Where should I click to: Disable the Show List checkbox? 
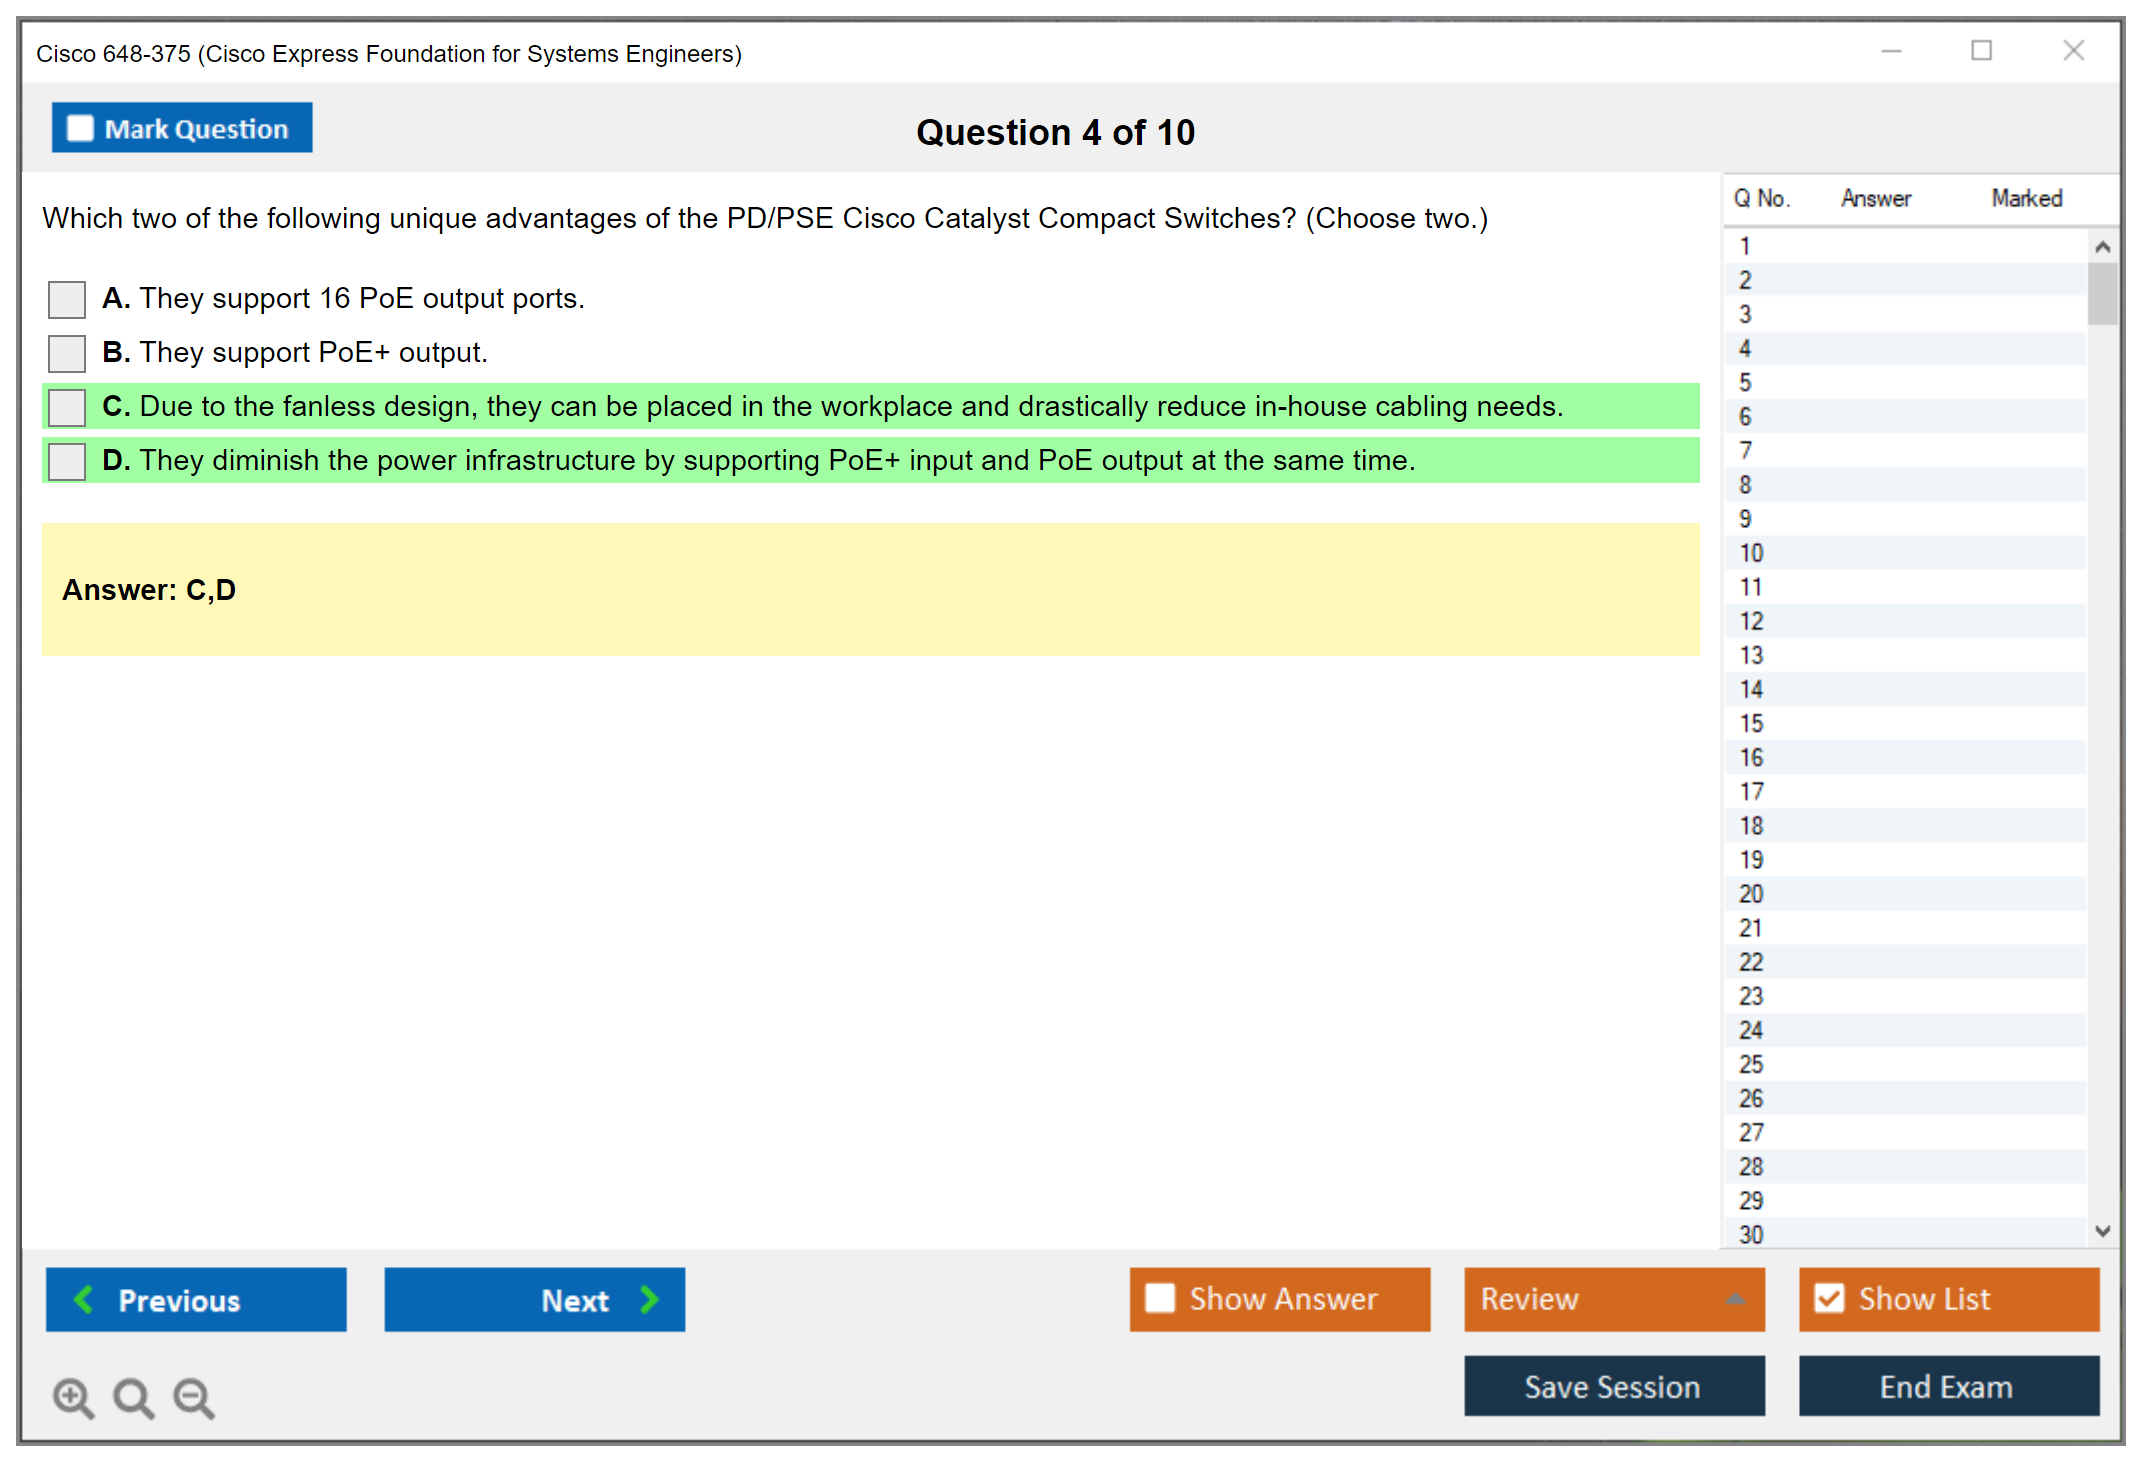coord(1829,1298)
